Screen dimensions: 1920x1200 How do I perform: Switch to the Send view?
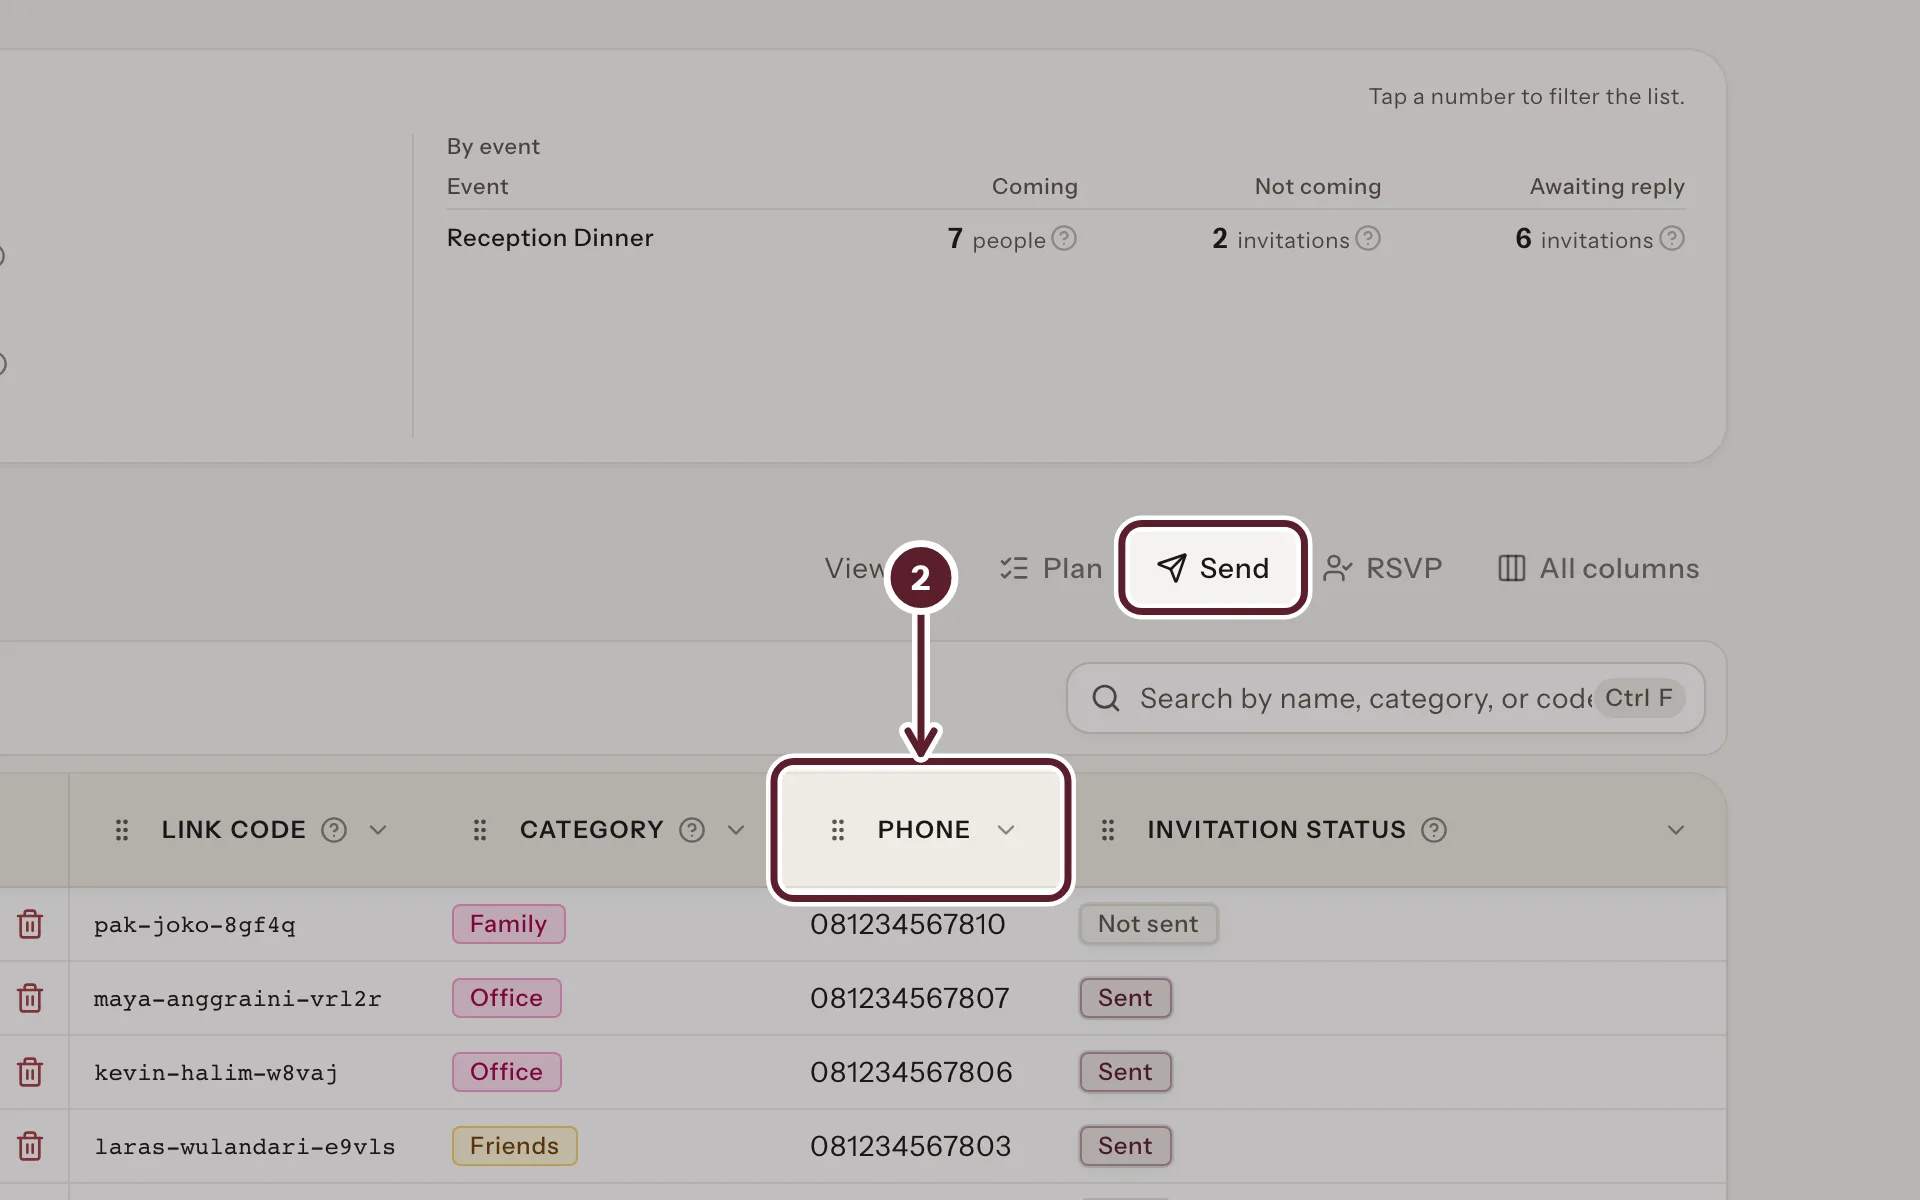point(1213,568)
